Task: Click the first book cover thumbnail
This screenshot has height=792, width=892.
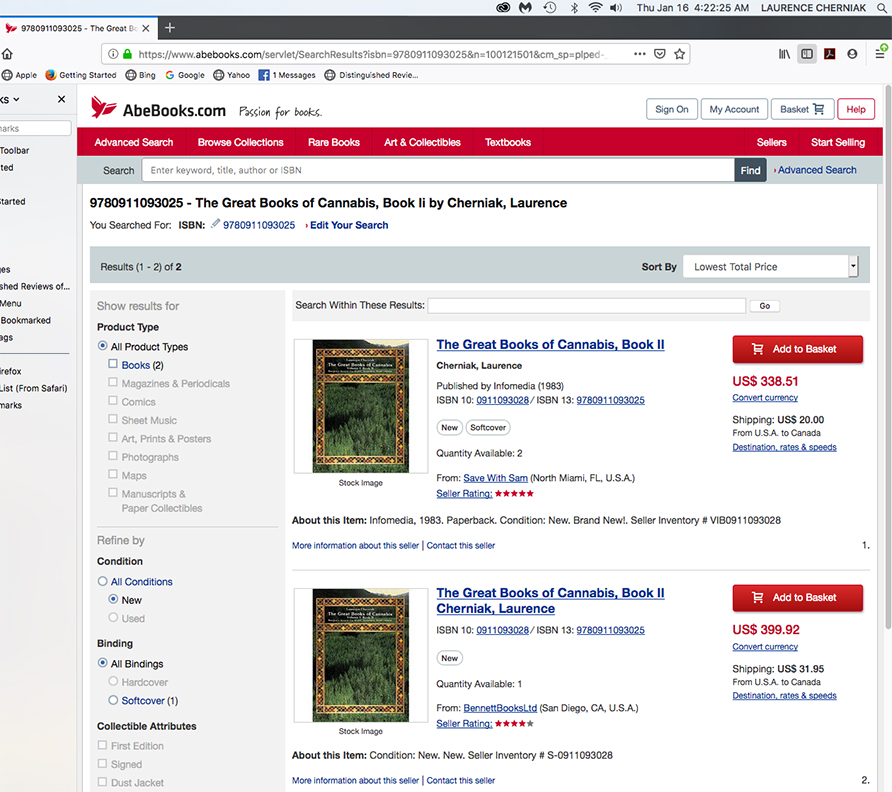Action: [x=361, y=406]
